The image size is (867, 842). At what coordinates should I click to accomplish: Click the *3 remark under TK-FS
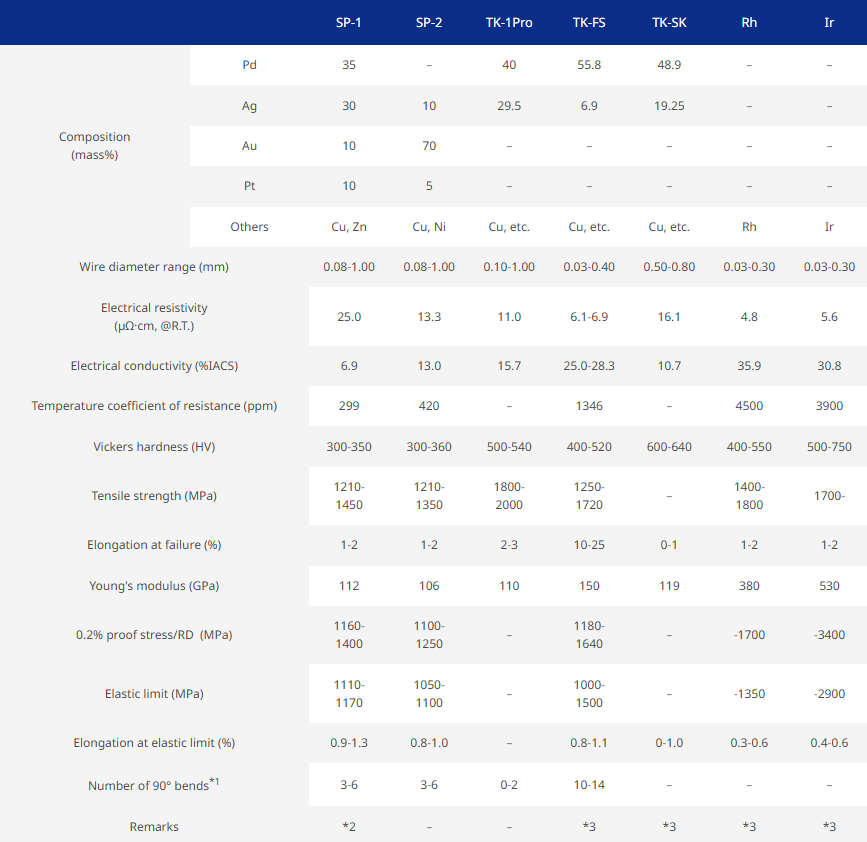[x=589, y=827]
